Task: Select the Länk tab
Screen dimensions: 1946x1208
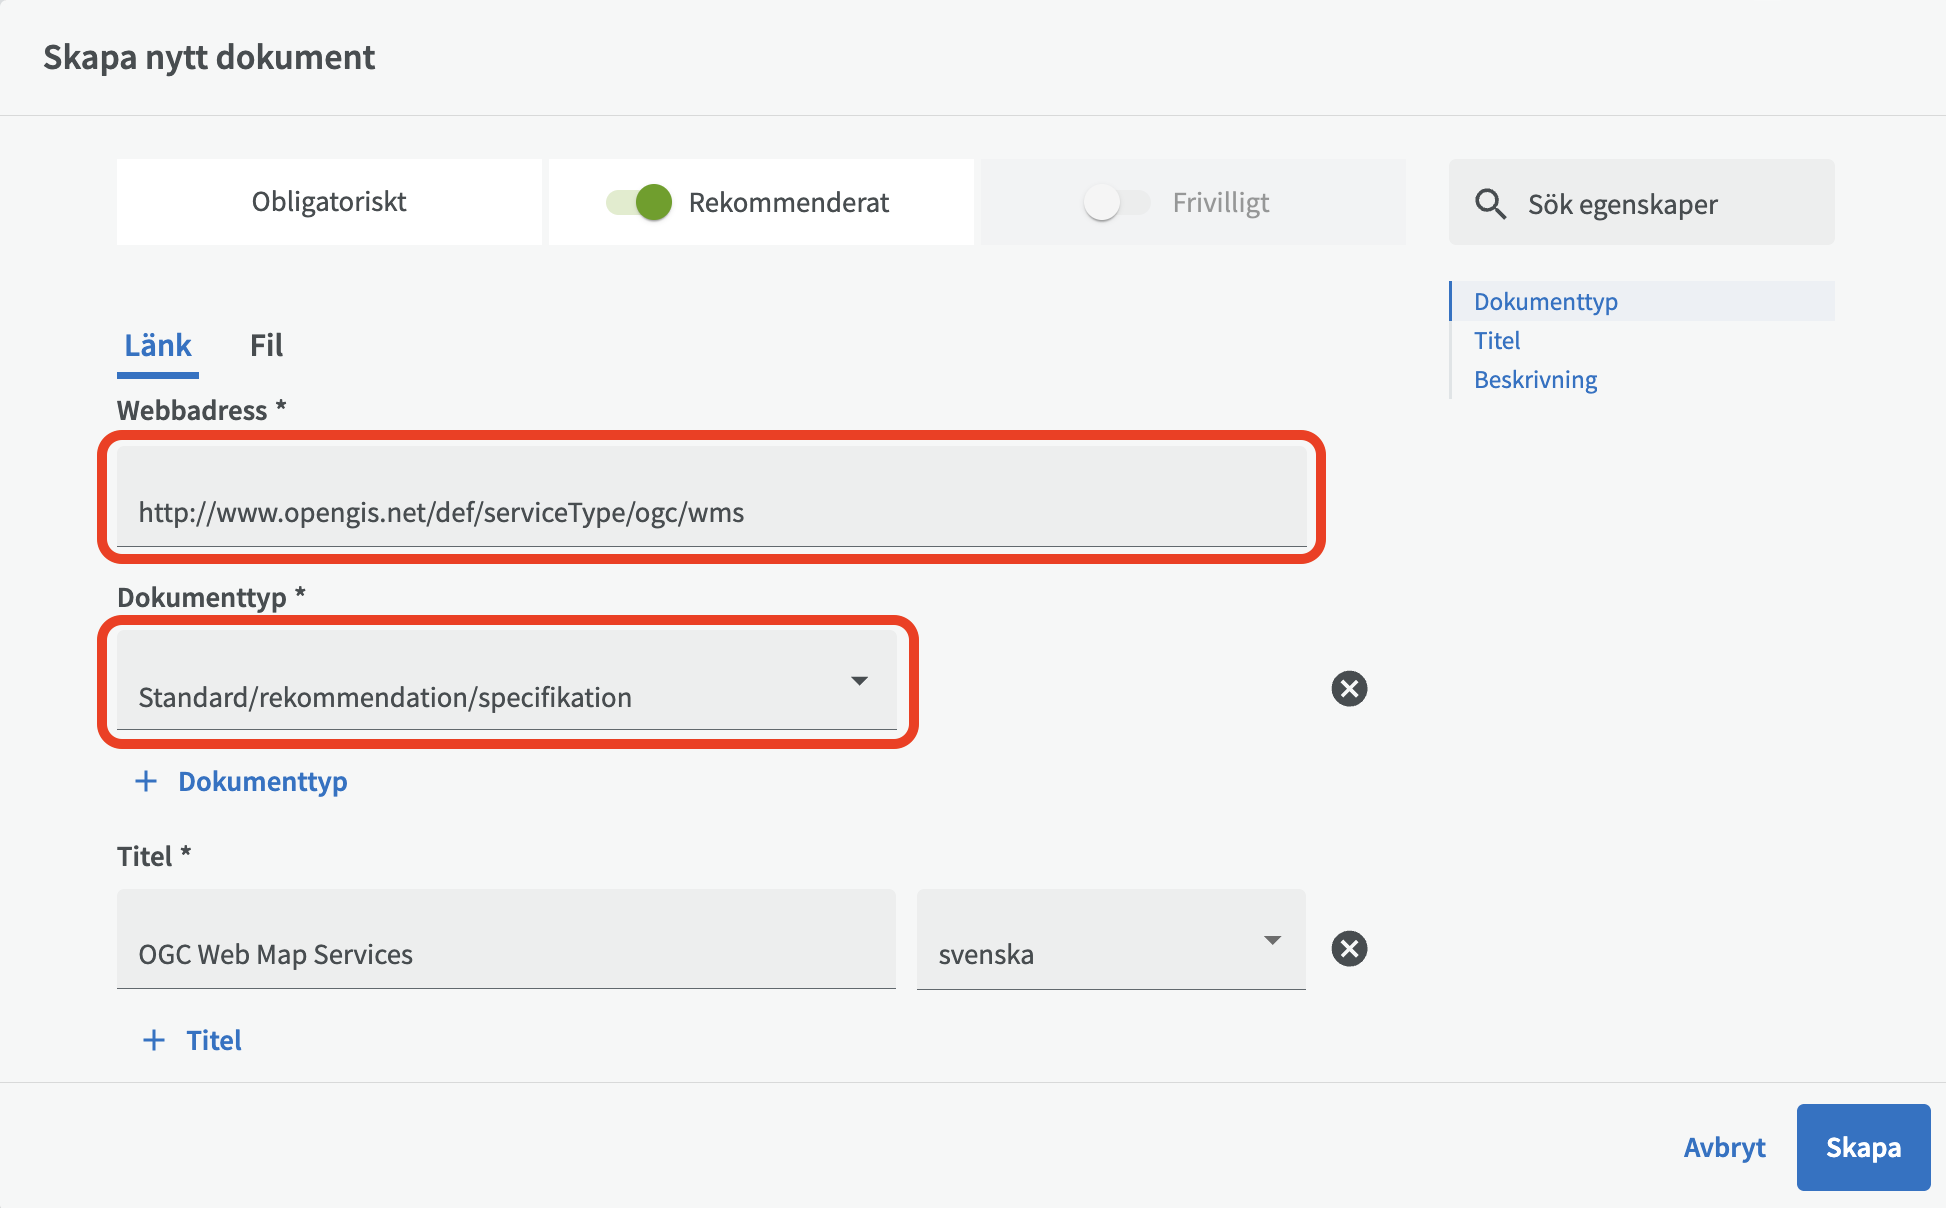Action: [157, 346]
